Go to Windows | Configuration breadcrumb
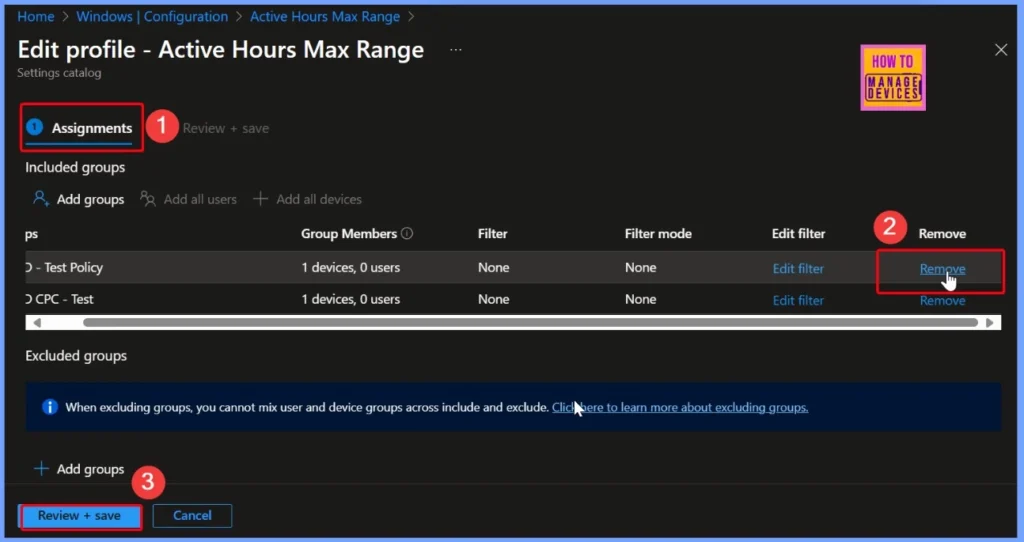1024x542 pixels. (x=152, y=16)
